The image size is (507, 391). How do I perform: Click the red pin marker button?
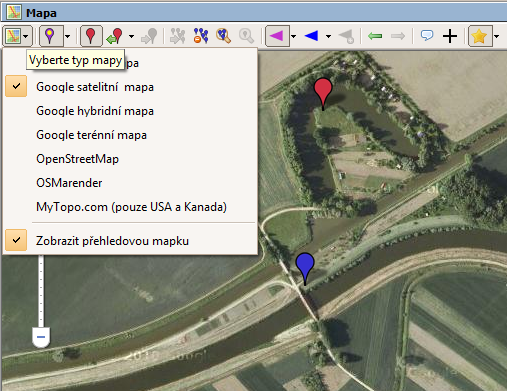point(91,36)
